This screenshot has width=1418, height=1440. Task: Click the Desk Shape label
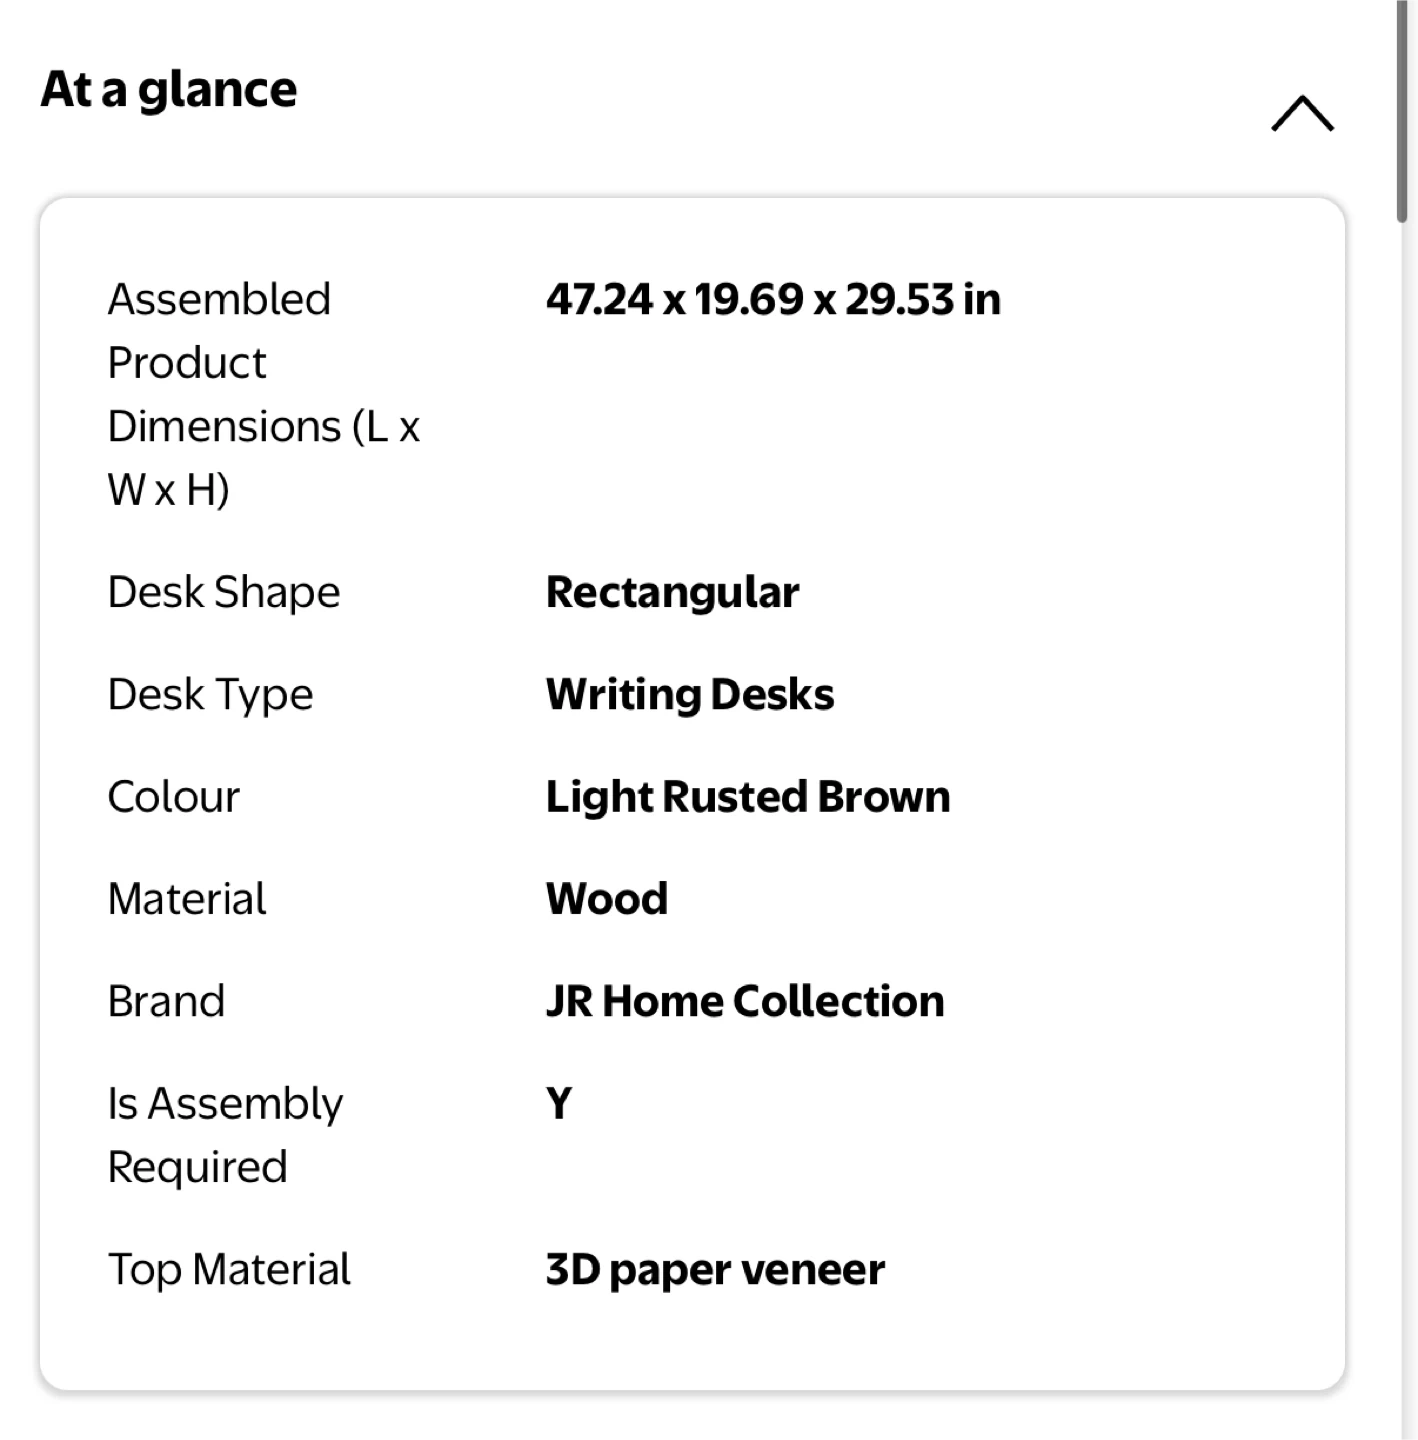[x=224, y=592]
